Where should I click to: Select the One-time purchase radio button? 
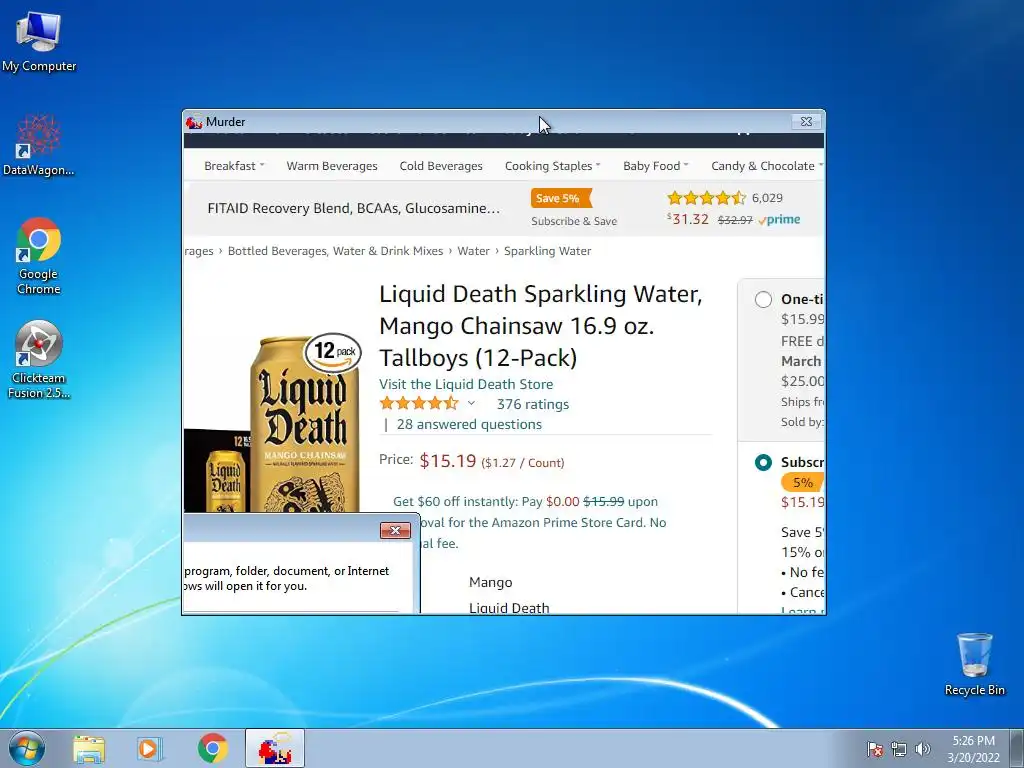(763, 300)
